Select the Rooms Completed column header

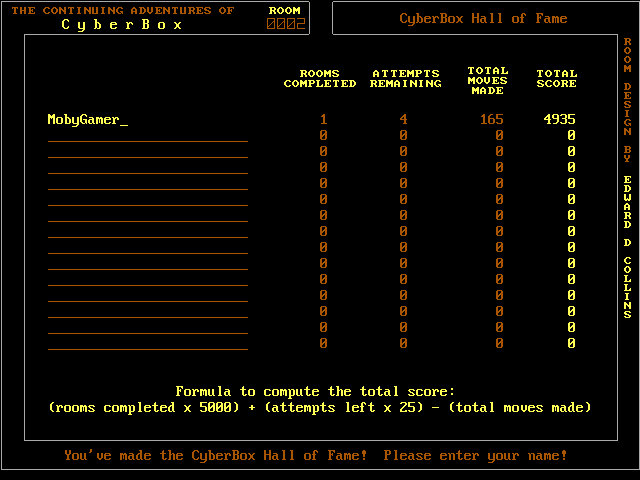coord(320,79)
